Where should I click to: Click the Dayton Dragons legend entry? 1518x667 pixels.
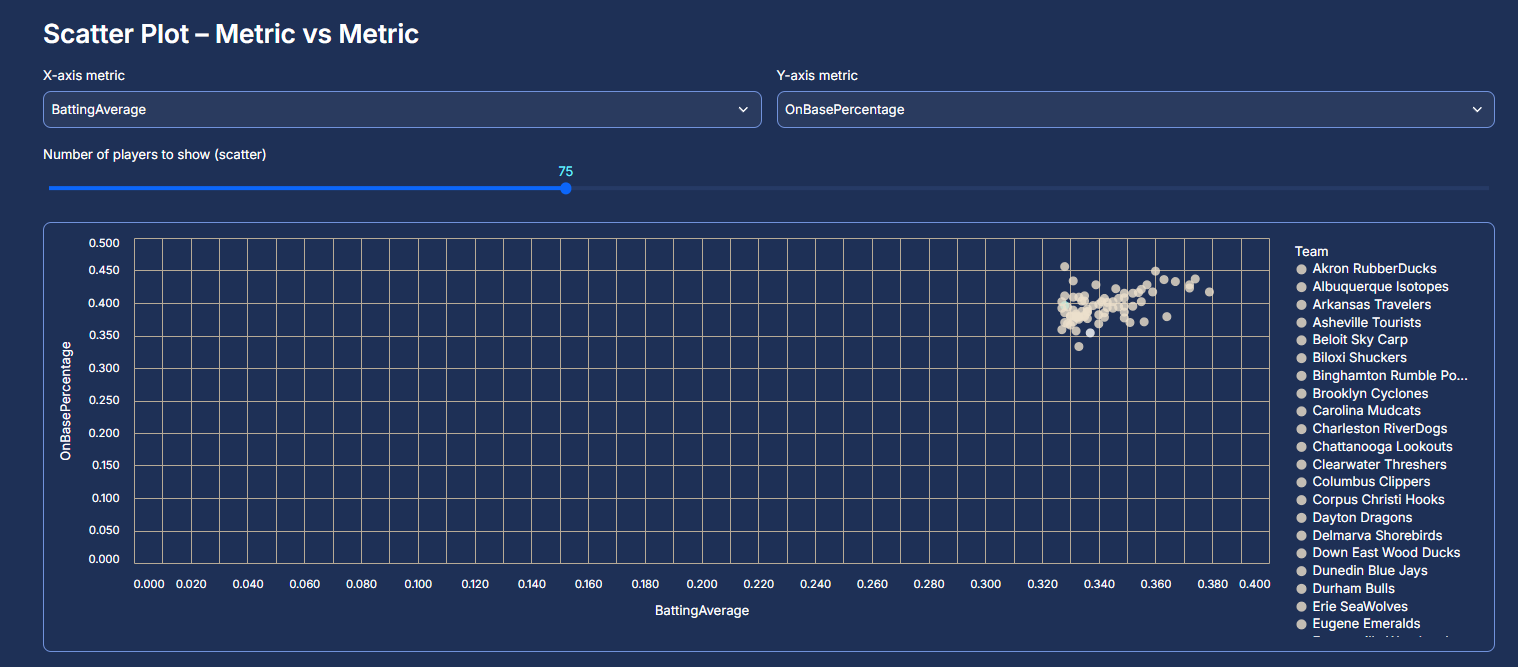tap(1354, 518)
